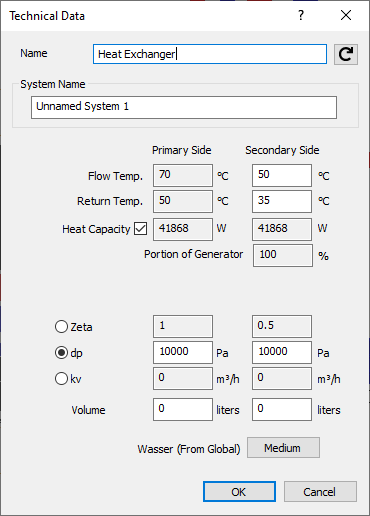Click secondary Volume field in liters
Viewport: 370px width, 516px height.
pyautogui.click(x=282, y=409)
